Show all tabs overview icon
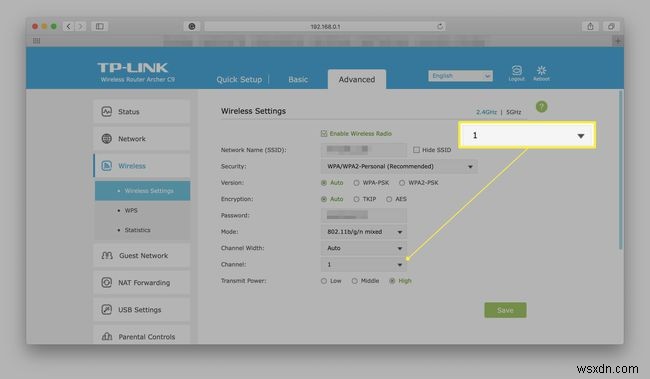Image resolution: width=650 pixels, height=379 pixels. point(611,27)
